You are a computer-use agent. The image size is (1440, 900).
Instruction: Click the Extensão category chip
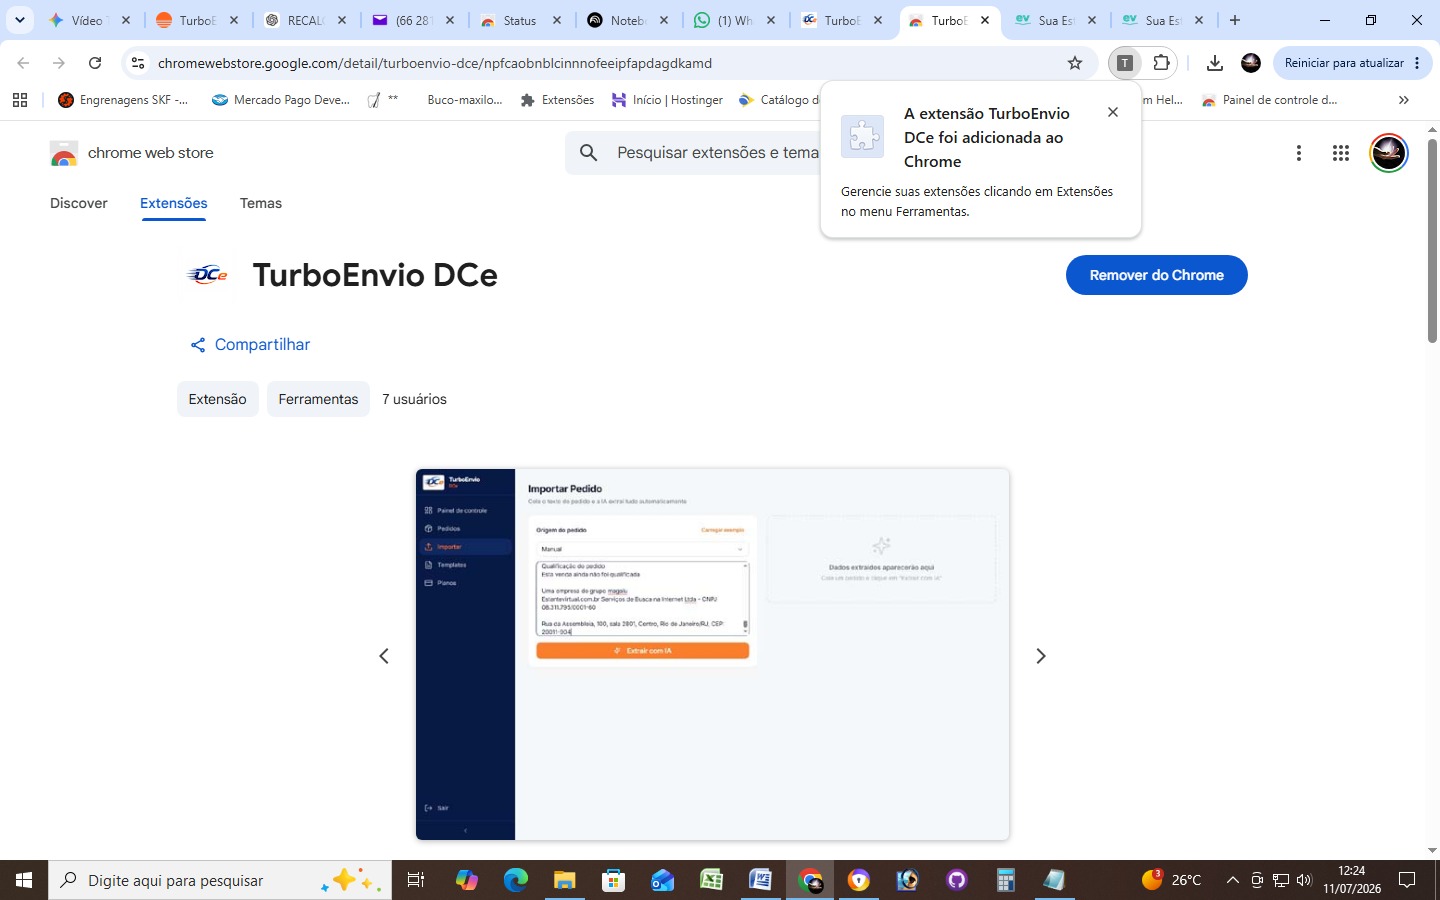[x=218, y=399]
